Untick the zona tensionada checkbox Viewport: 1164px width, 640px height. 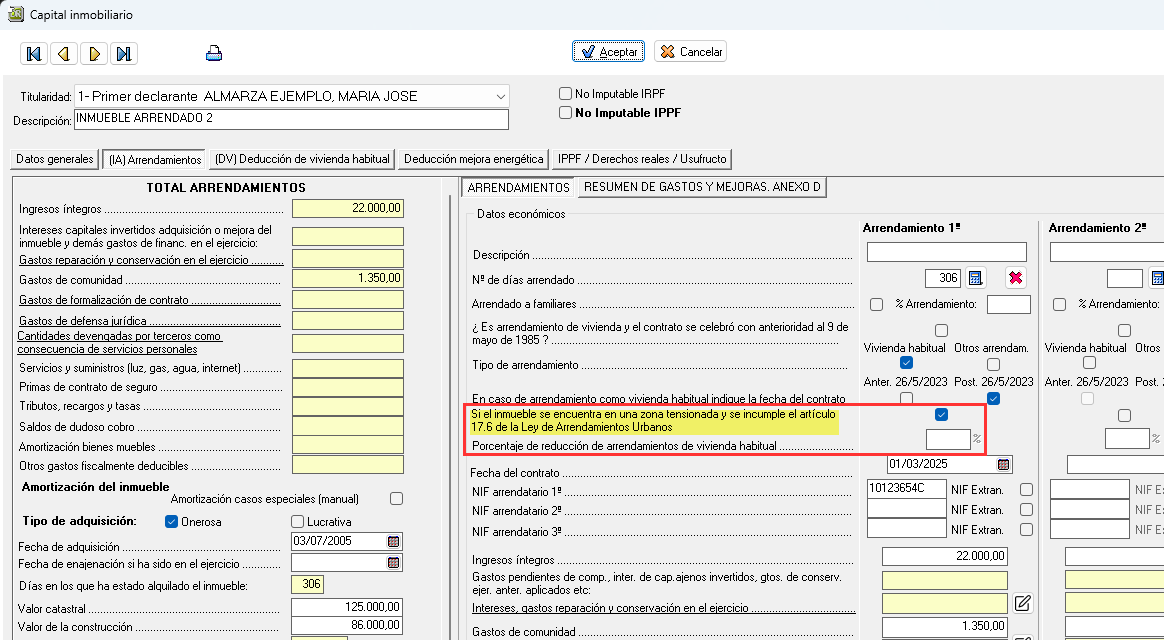941,415
